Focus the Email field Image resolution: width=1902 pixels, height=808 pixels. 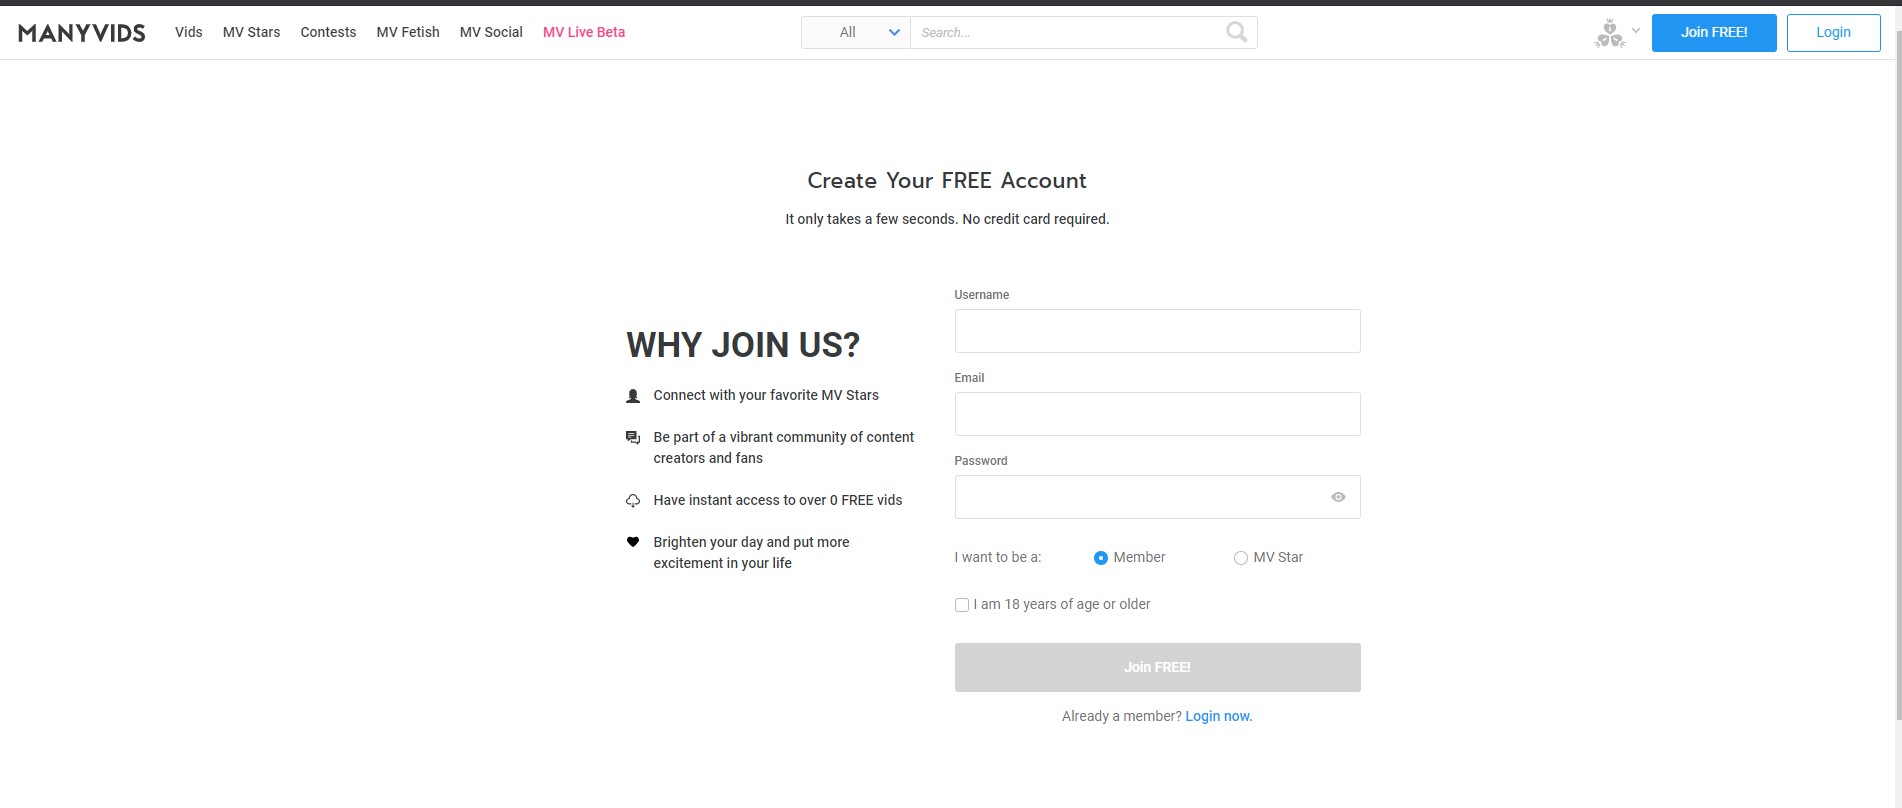point(1158,414)
